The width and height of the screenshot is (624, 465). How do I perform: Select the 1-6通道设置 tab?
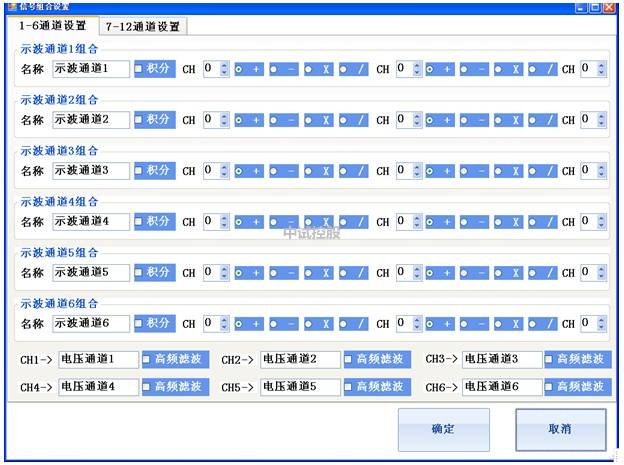52,26
